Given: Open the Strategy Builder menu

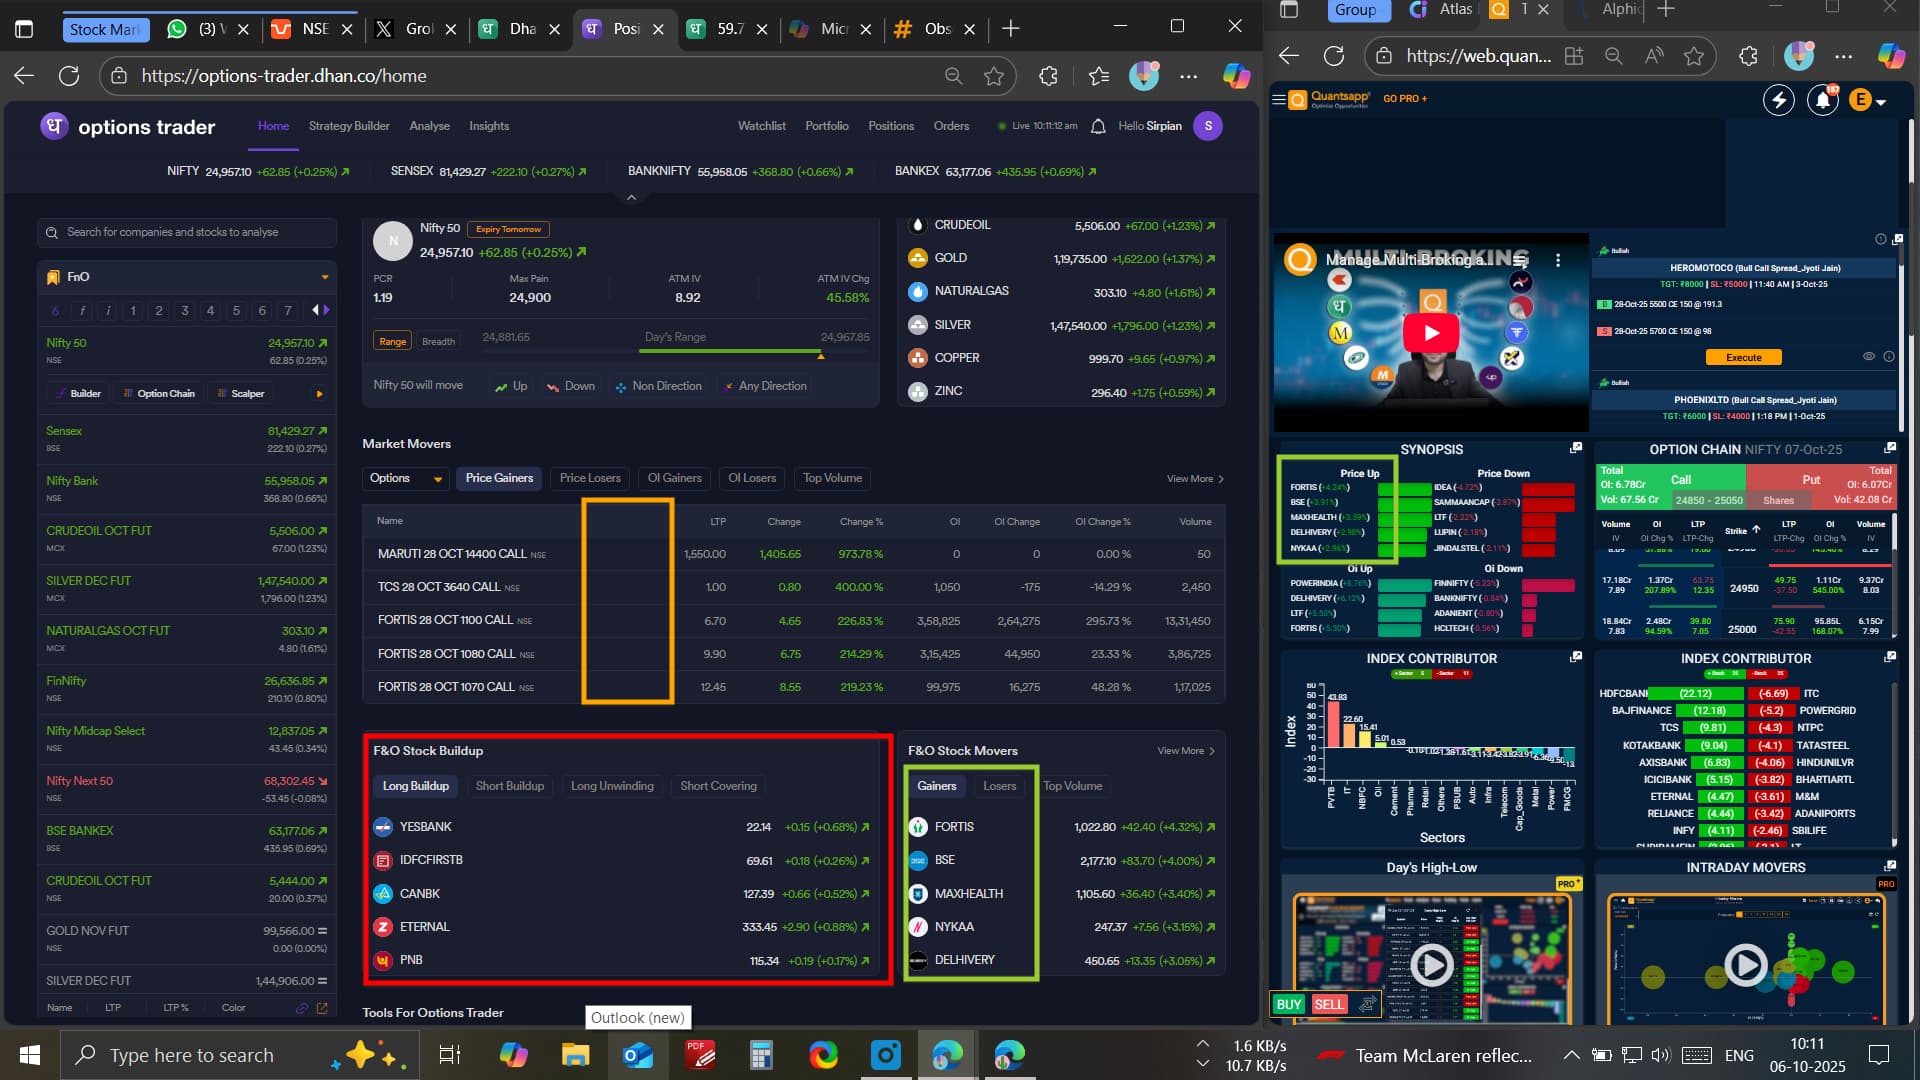Looking at the screenshot, I should pyautogui.click(x=349, y=126).
